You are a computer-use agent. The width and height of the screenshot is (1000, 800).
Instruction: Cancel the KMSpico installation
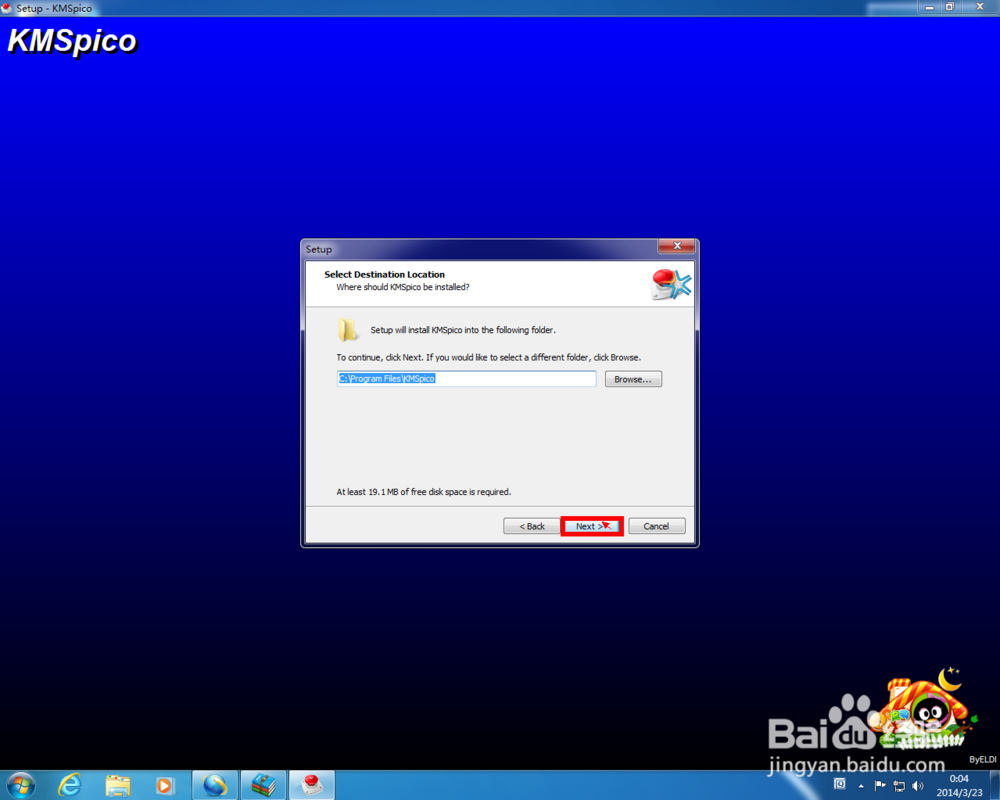(x=656, y=526)
